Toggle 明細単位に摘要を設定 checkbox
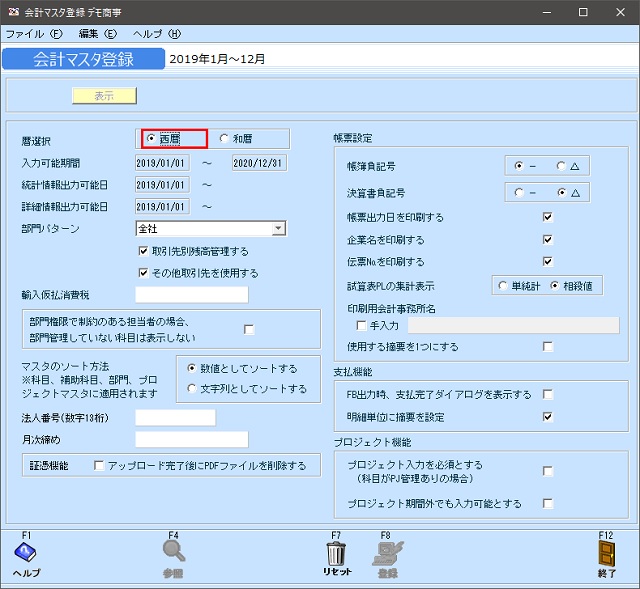This screenshot has width=640, height=589. (x=548, y=417)
